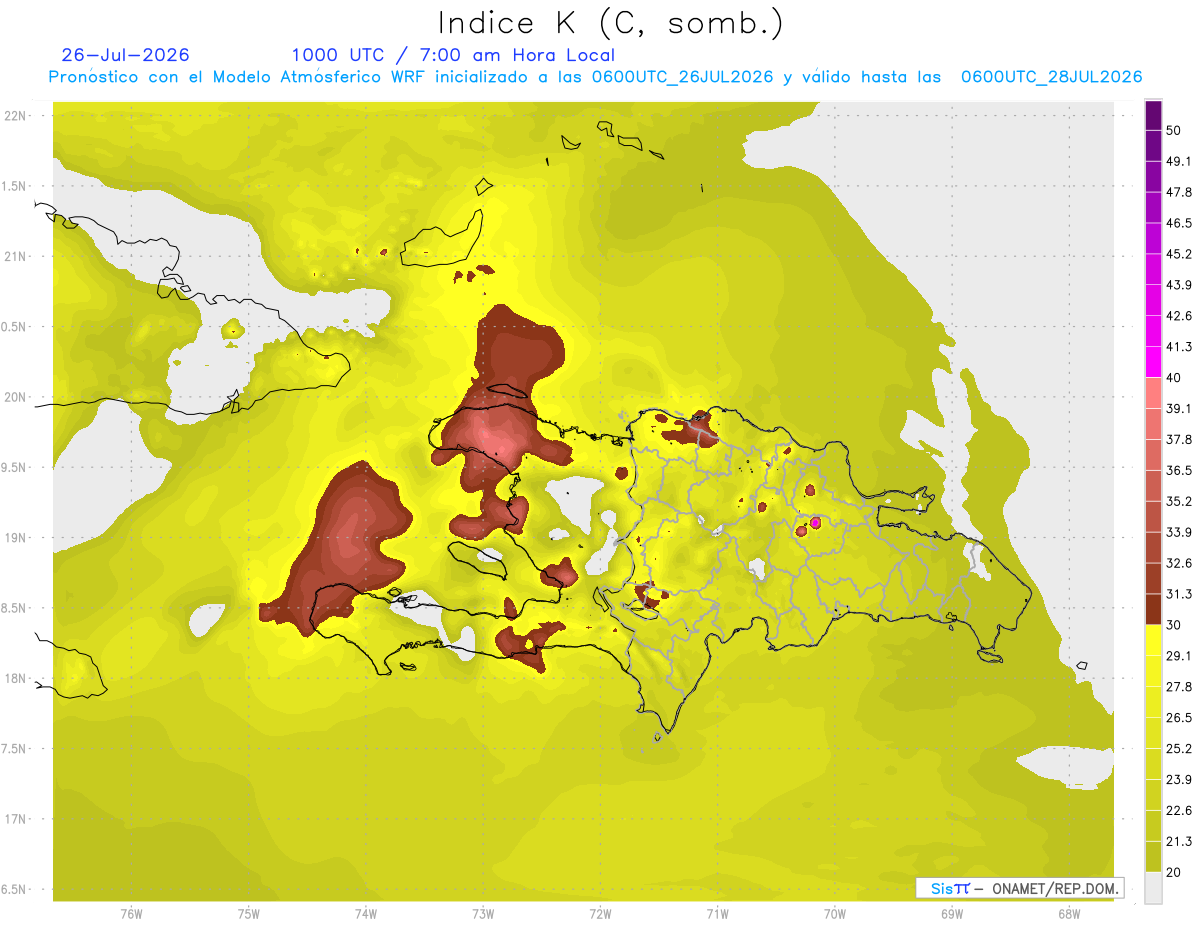This screenshot has height=927, width=1200.
Task: Click the '75W' longitude label
Action: [248, 914]
